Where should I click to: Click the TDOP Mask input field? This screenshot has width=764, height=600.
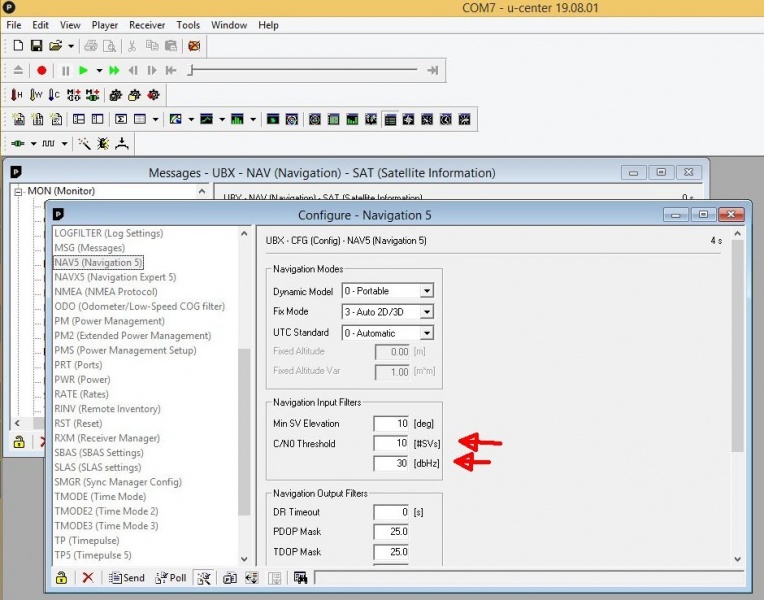(391, 552)
